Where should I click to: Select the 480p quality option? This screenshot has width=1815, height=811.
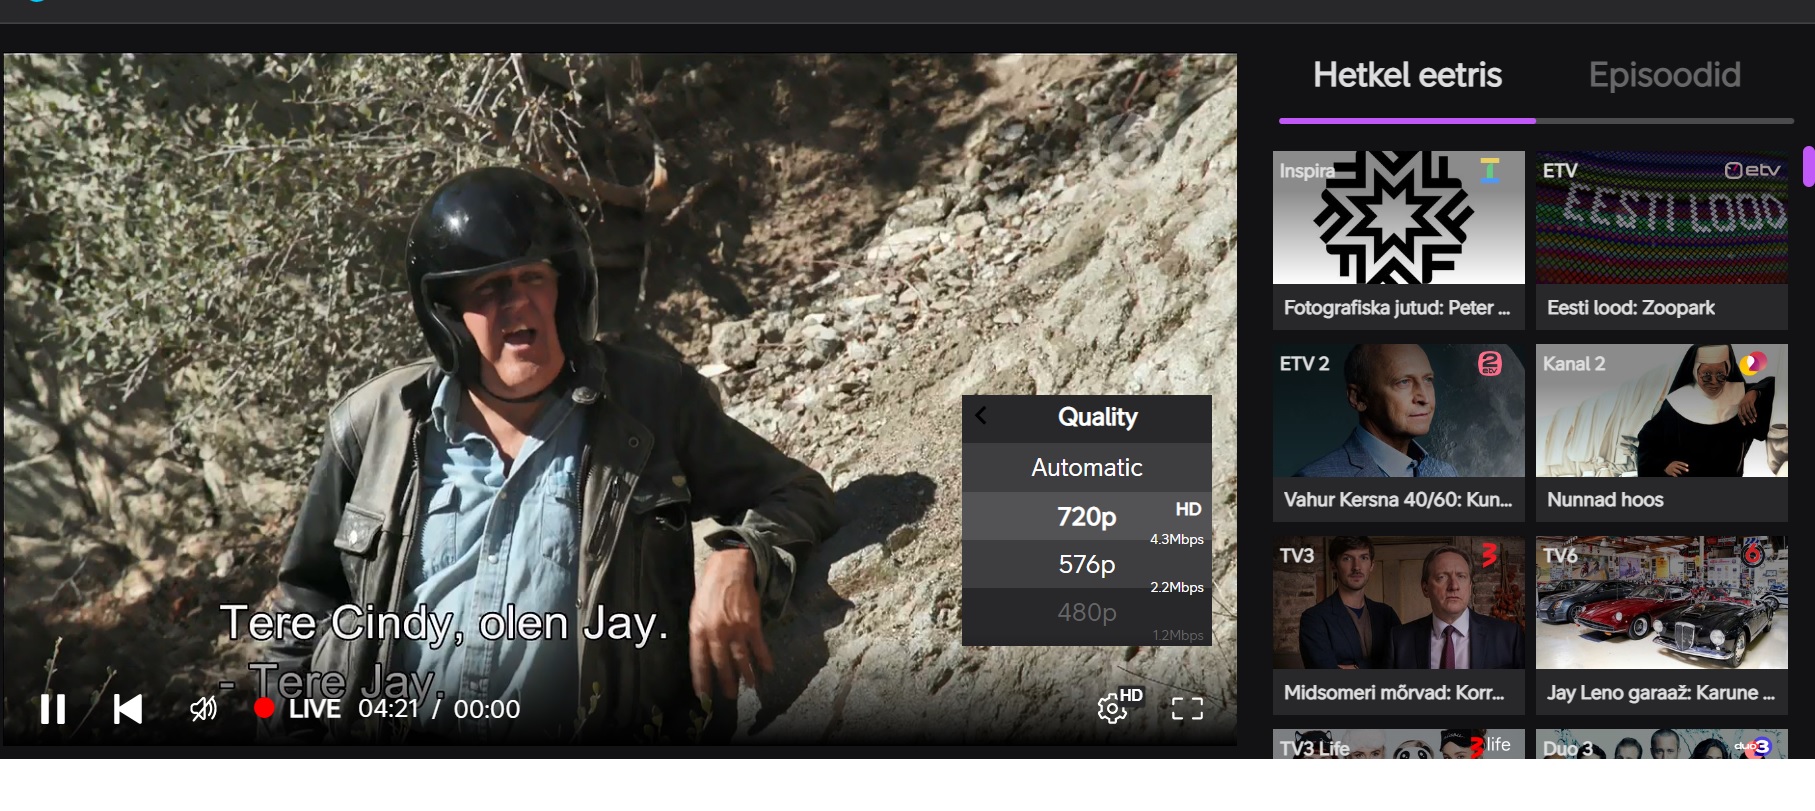tap(1086, 613)
